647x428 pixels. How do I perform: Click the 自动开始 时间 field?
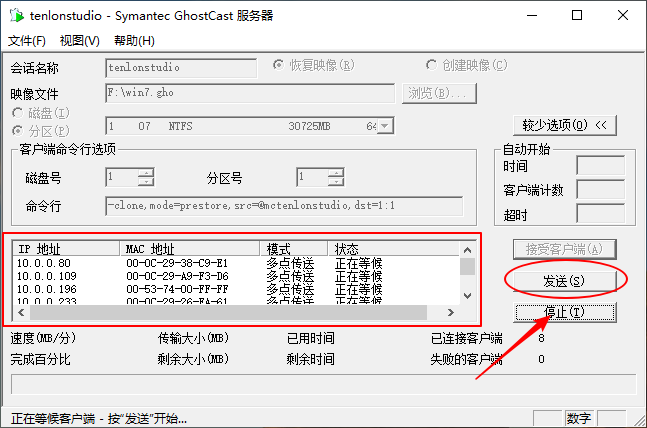tap(600, 166)
